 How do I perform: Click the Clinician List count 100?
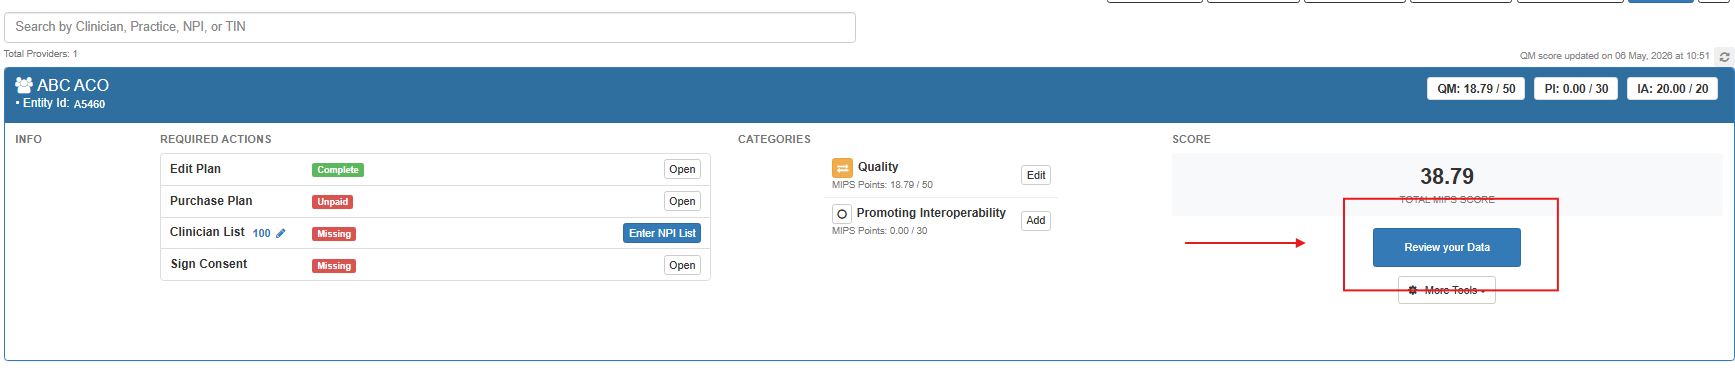coord(262,233)
